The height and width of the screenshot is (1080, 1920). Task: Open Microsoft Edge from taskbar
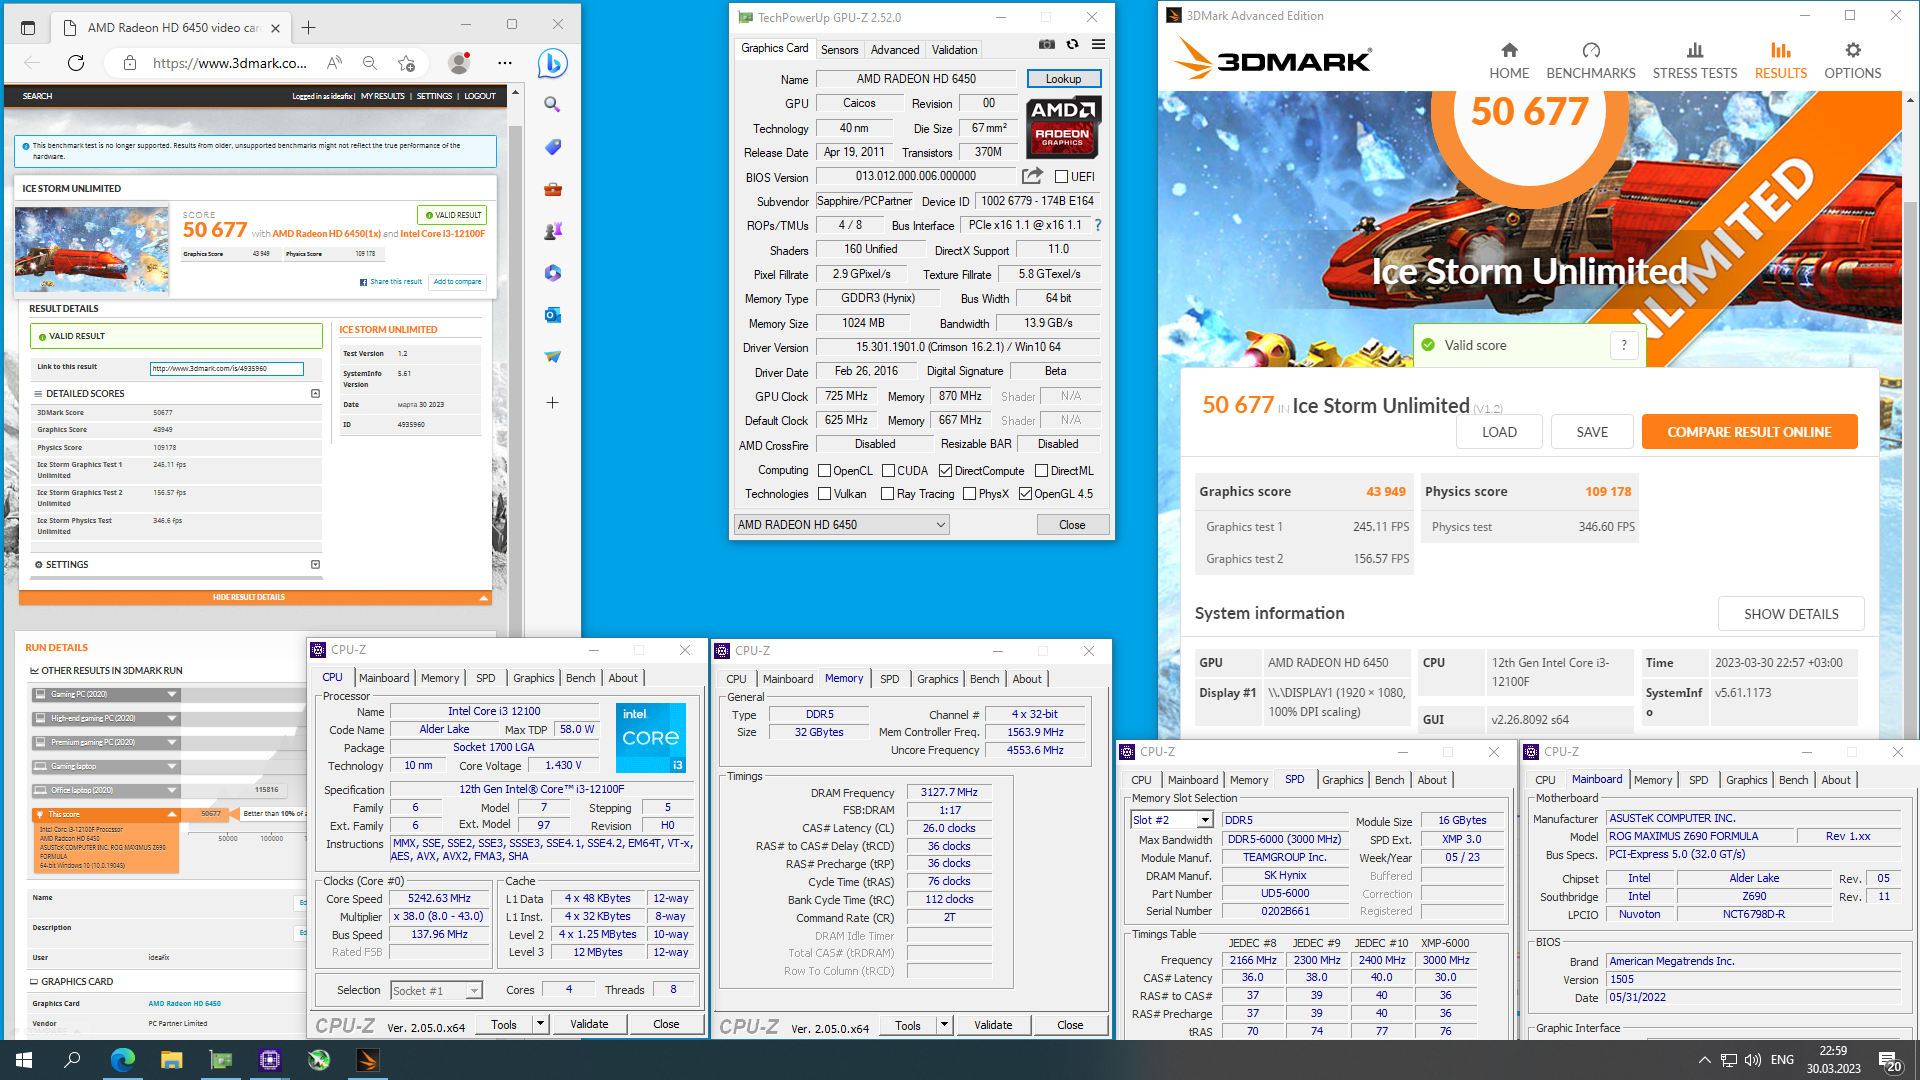[122, 1059]
